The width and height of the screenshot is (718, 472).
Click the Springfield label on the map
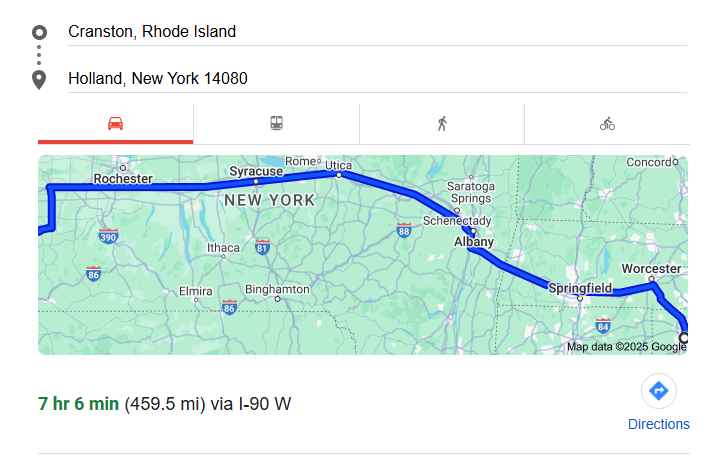[x=580, y=288]
